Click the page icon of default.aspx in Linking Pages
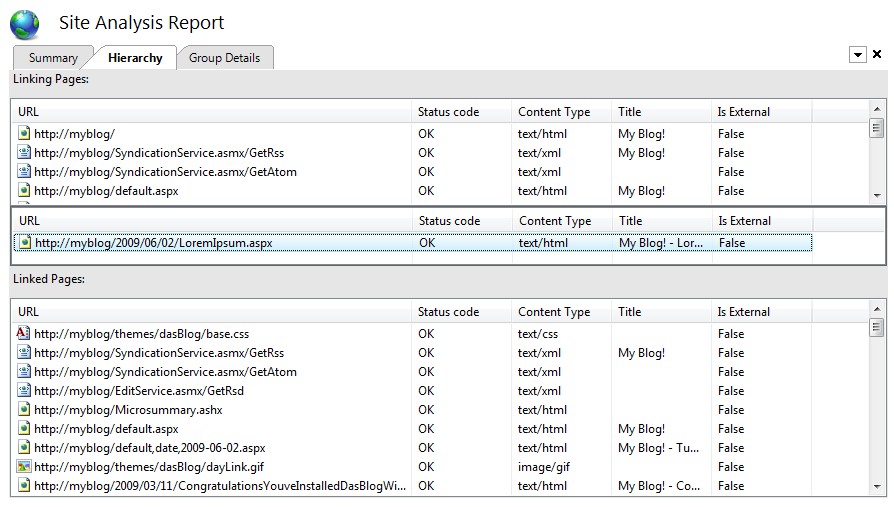Screen dimensions: 894x507 click(24, 190)
